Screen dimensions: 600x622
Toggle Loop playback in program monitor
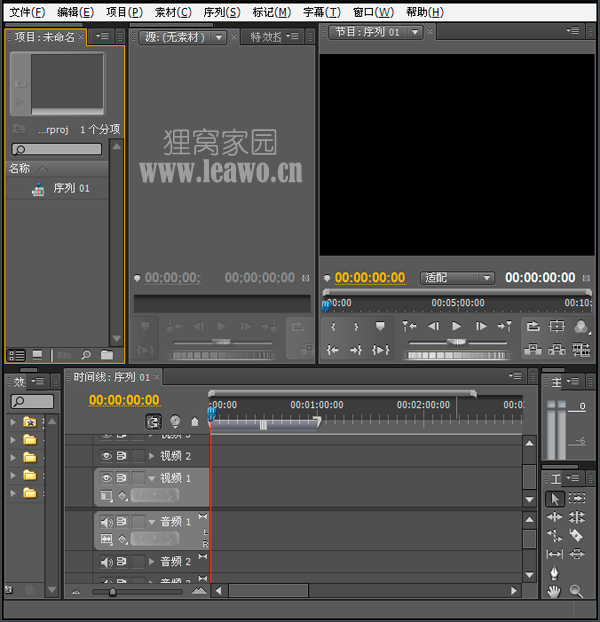point(533,326)
